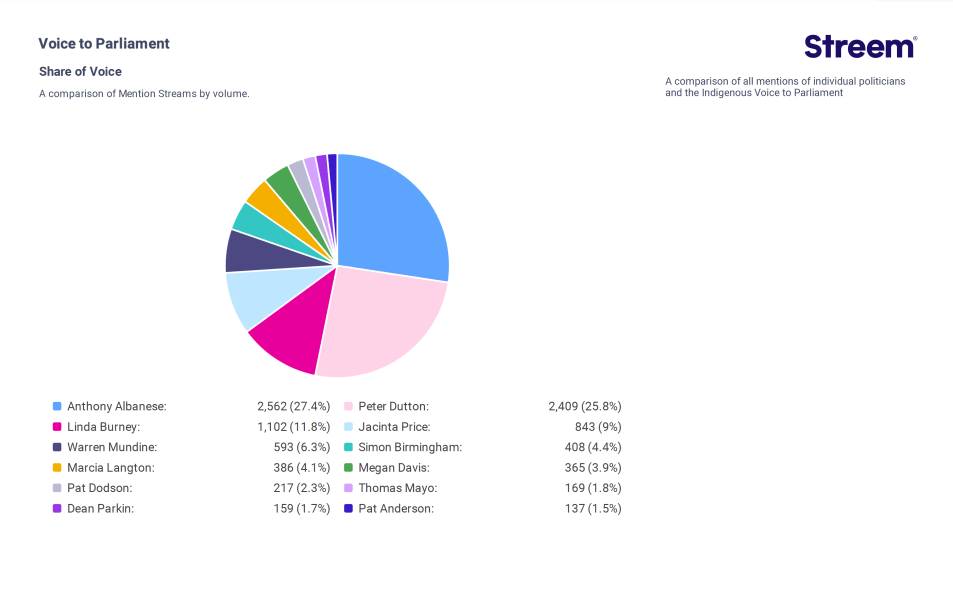Click the '365 (3.9%)' value

593,467
